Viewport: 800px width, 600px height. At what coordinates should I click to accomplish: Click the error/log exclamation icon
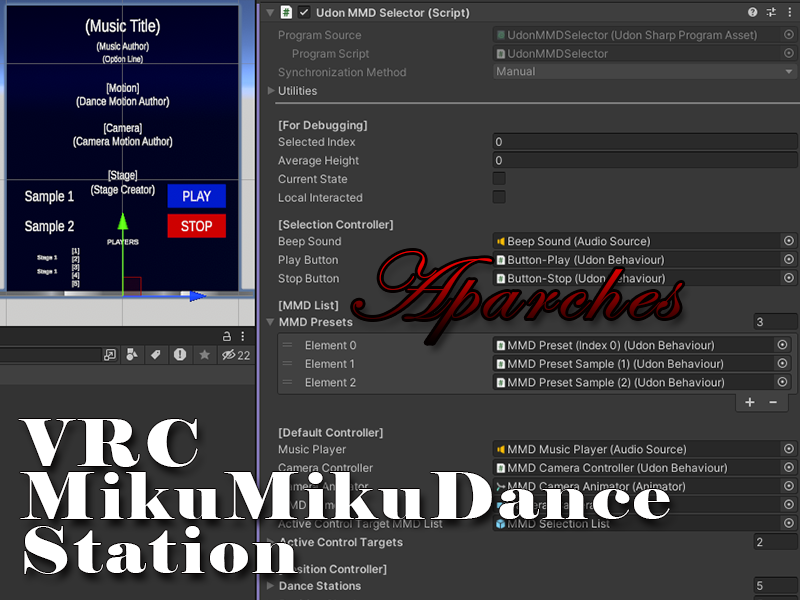click(x=180, y=355)
